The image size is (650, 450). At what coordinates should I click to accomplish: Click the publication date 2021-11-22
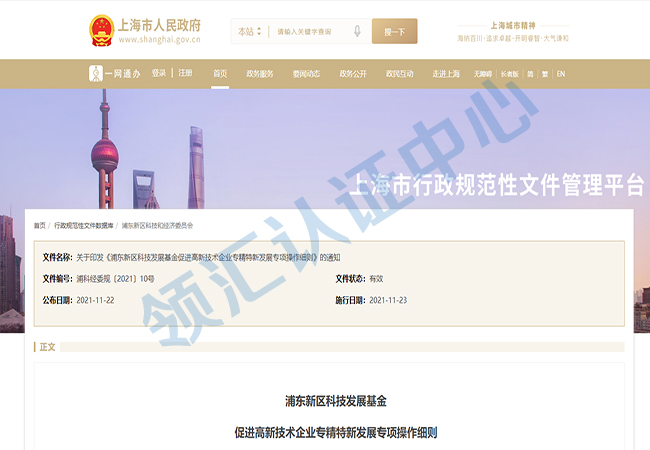click(x=95, y=300)
